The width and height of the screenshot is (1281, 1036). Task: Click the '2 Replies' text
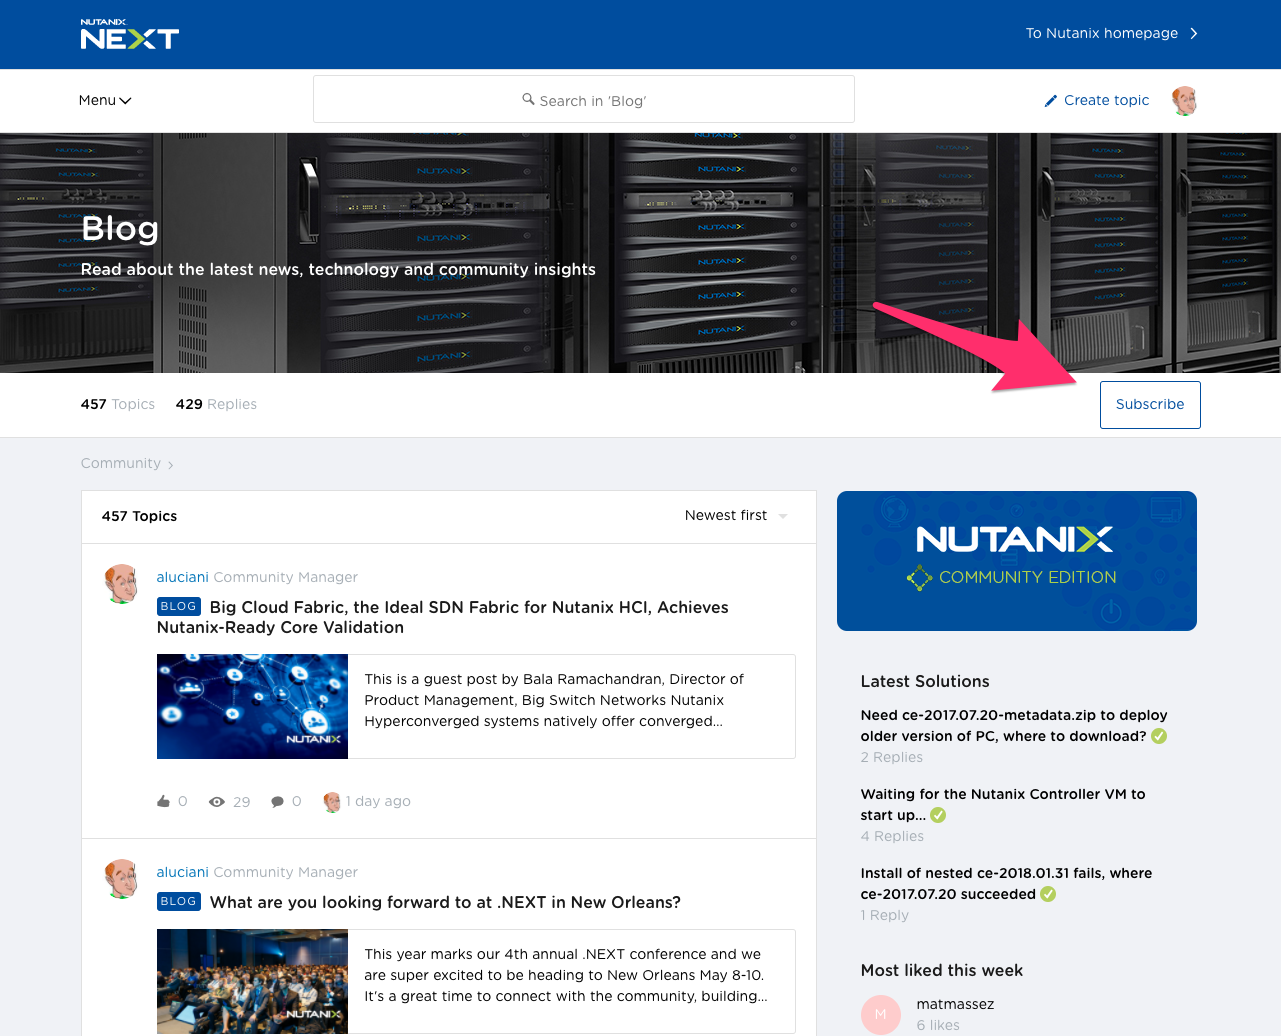tap(892, 757)
